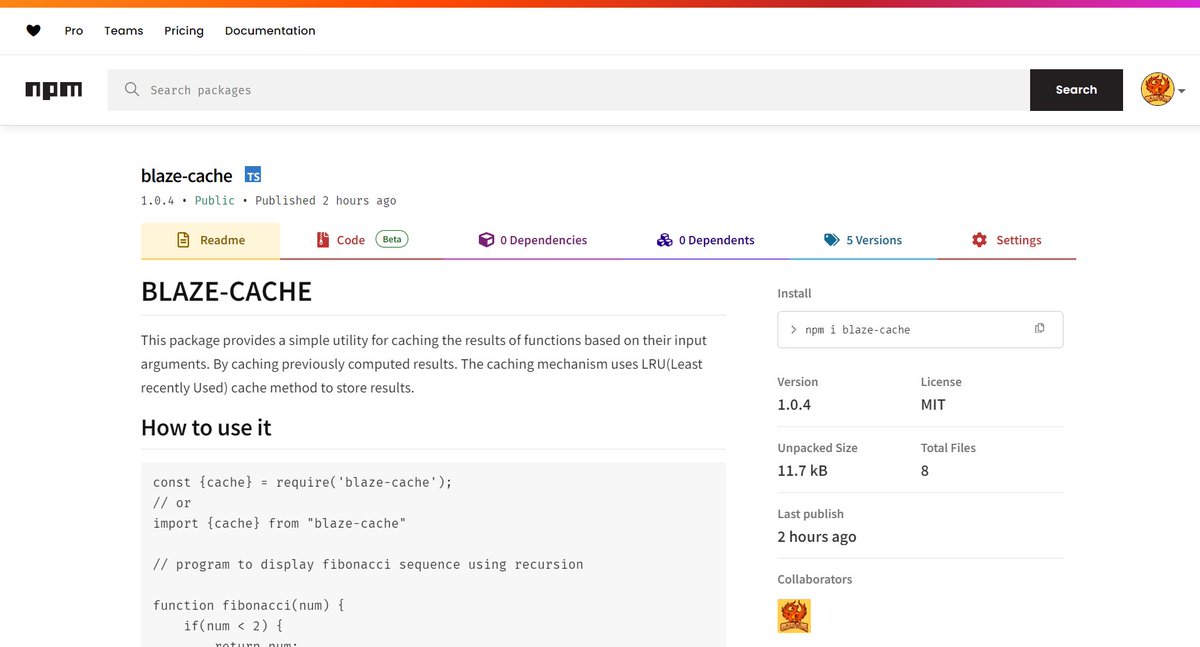The width and height of the screenshot is (1200, 647).
Task: Open the Pro page
Action: [x=74, y=31]
